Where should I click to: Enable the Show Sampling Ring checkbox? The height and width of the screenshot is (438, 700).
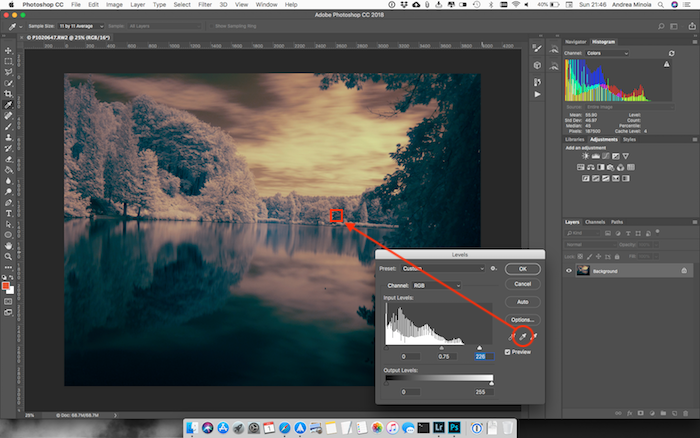[x=212, y=26]
